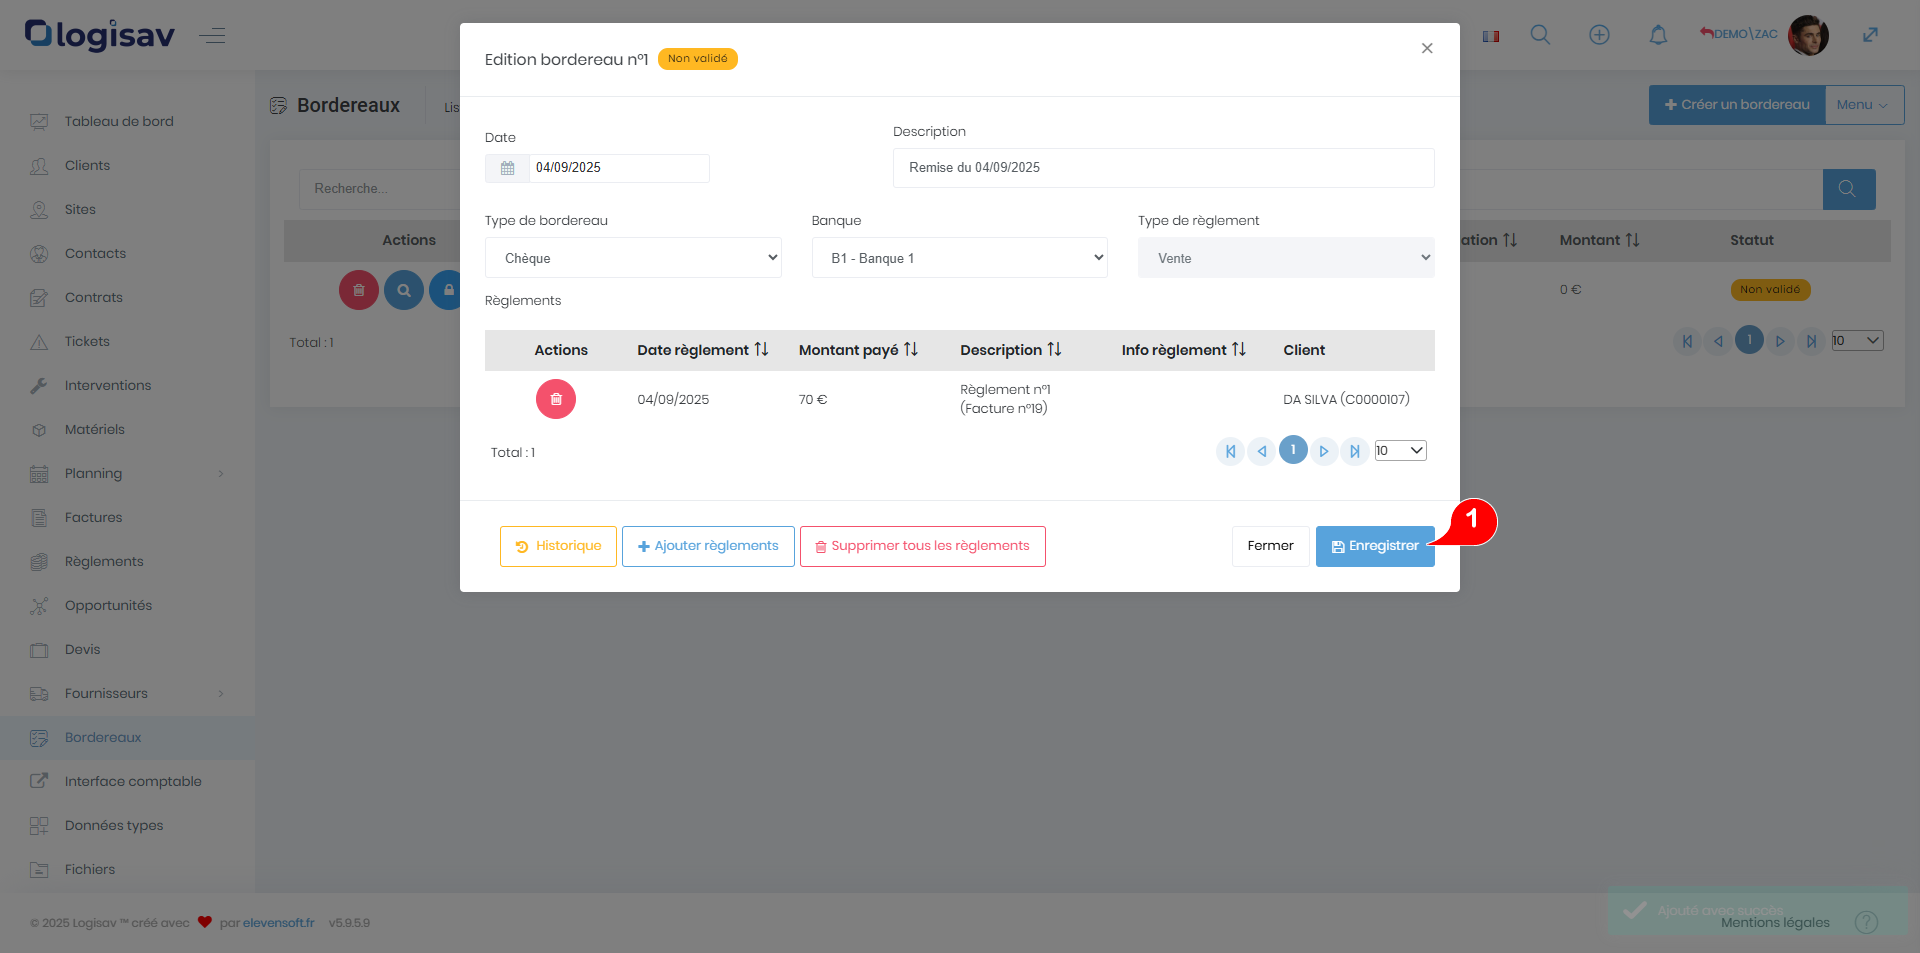
Task: Change rows per page in modal pagination
Action: point(1400,451)
